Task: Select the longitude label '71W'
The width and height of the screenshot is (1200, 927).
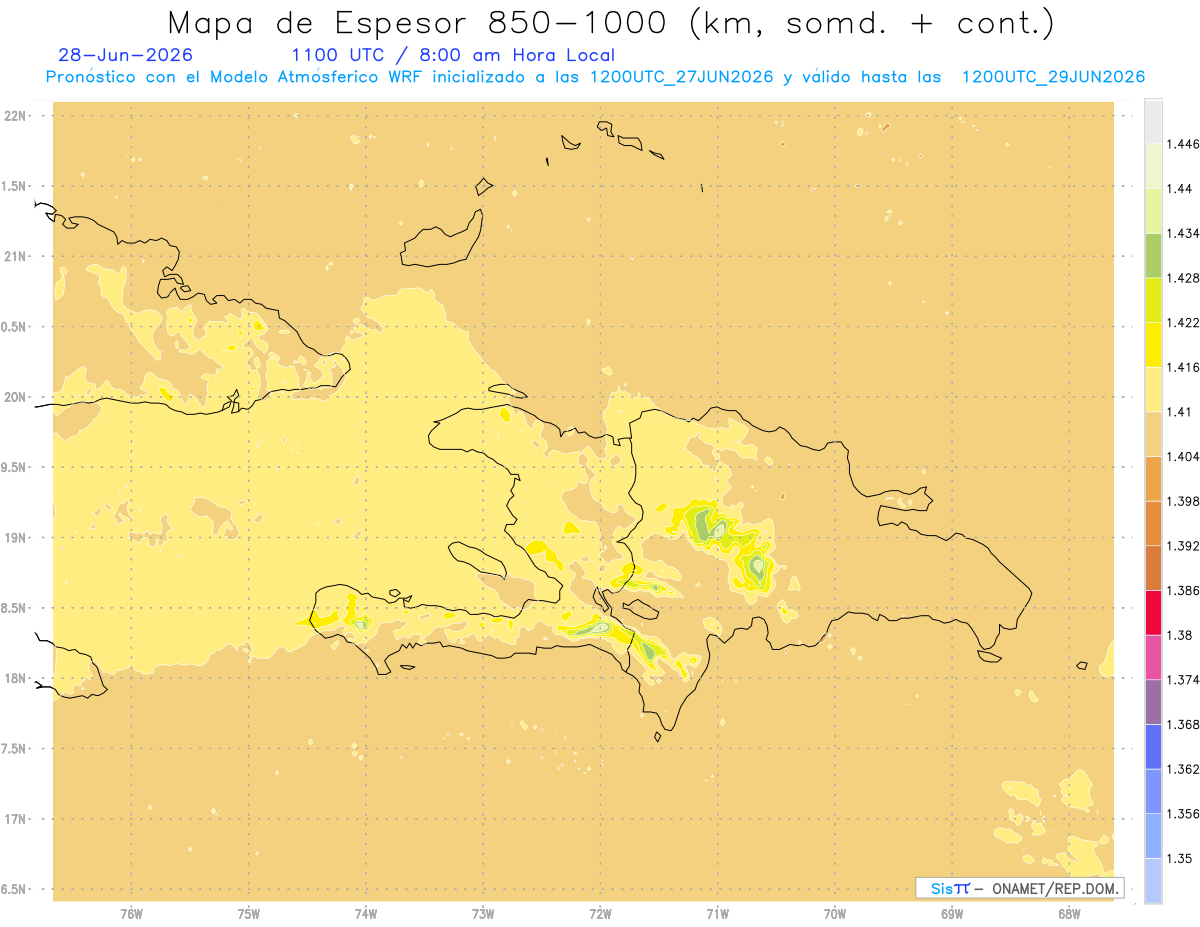Action: pyautogui.click(x=717, y=914)
